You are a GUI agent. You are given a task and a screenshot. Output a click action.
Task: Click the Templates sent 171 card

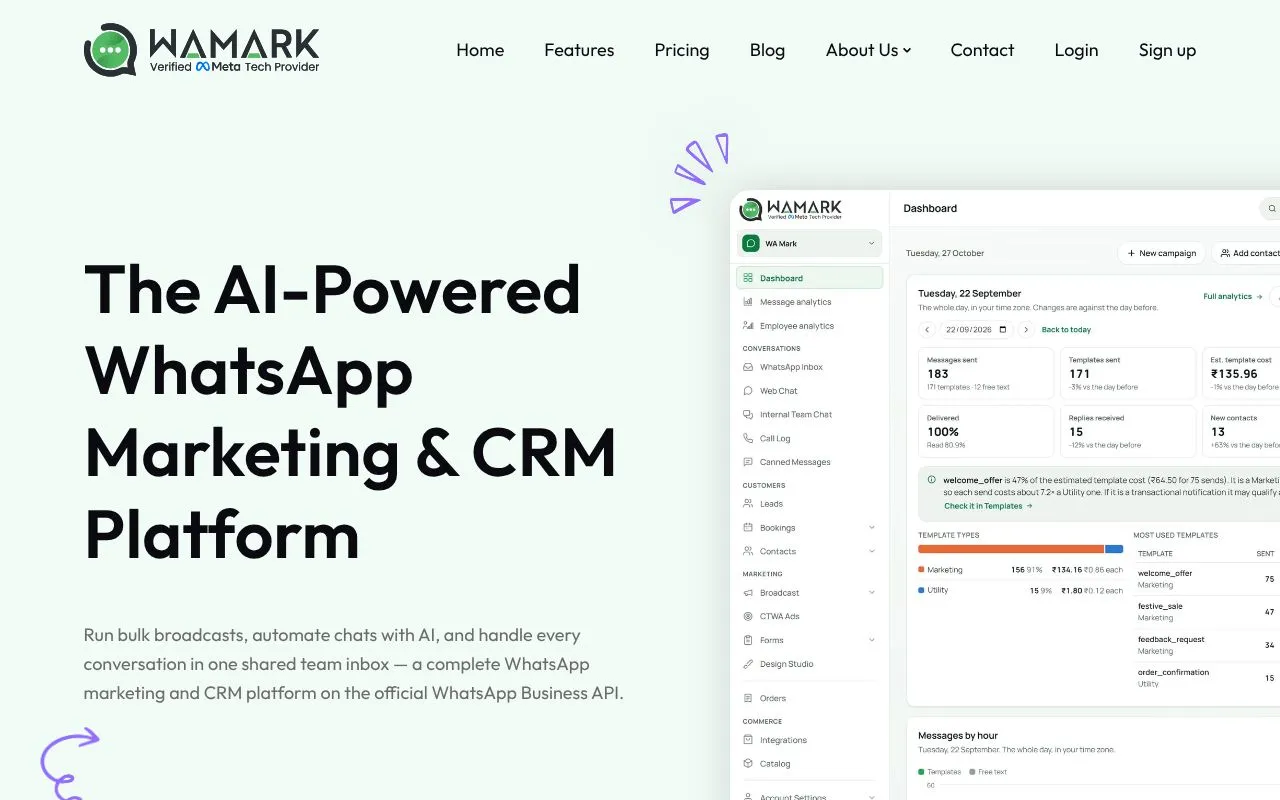(x=1128, y=373)
